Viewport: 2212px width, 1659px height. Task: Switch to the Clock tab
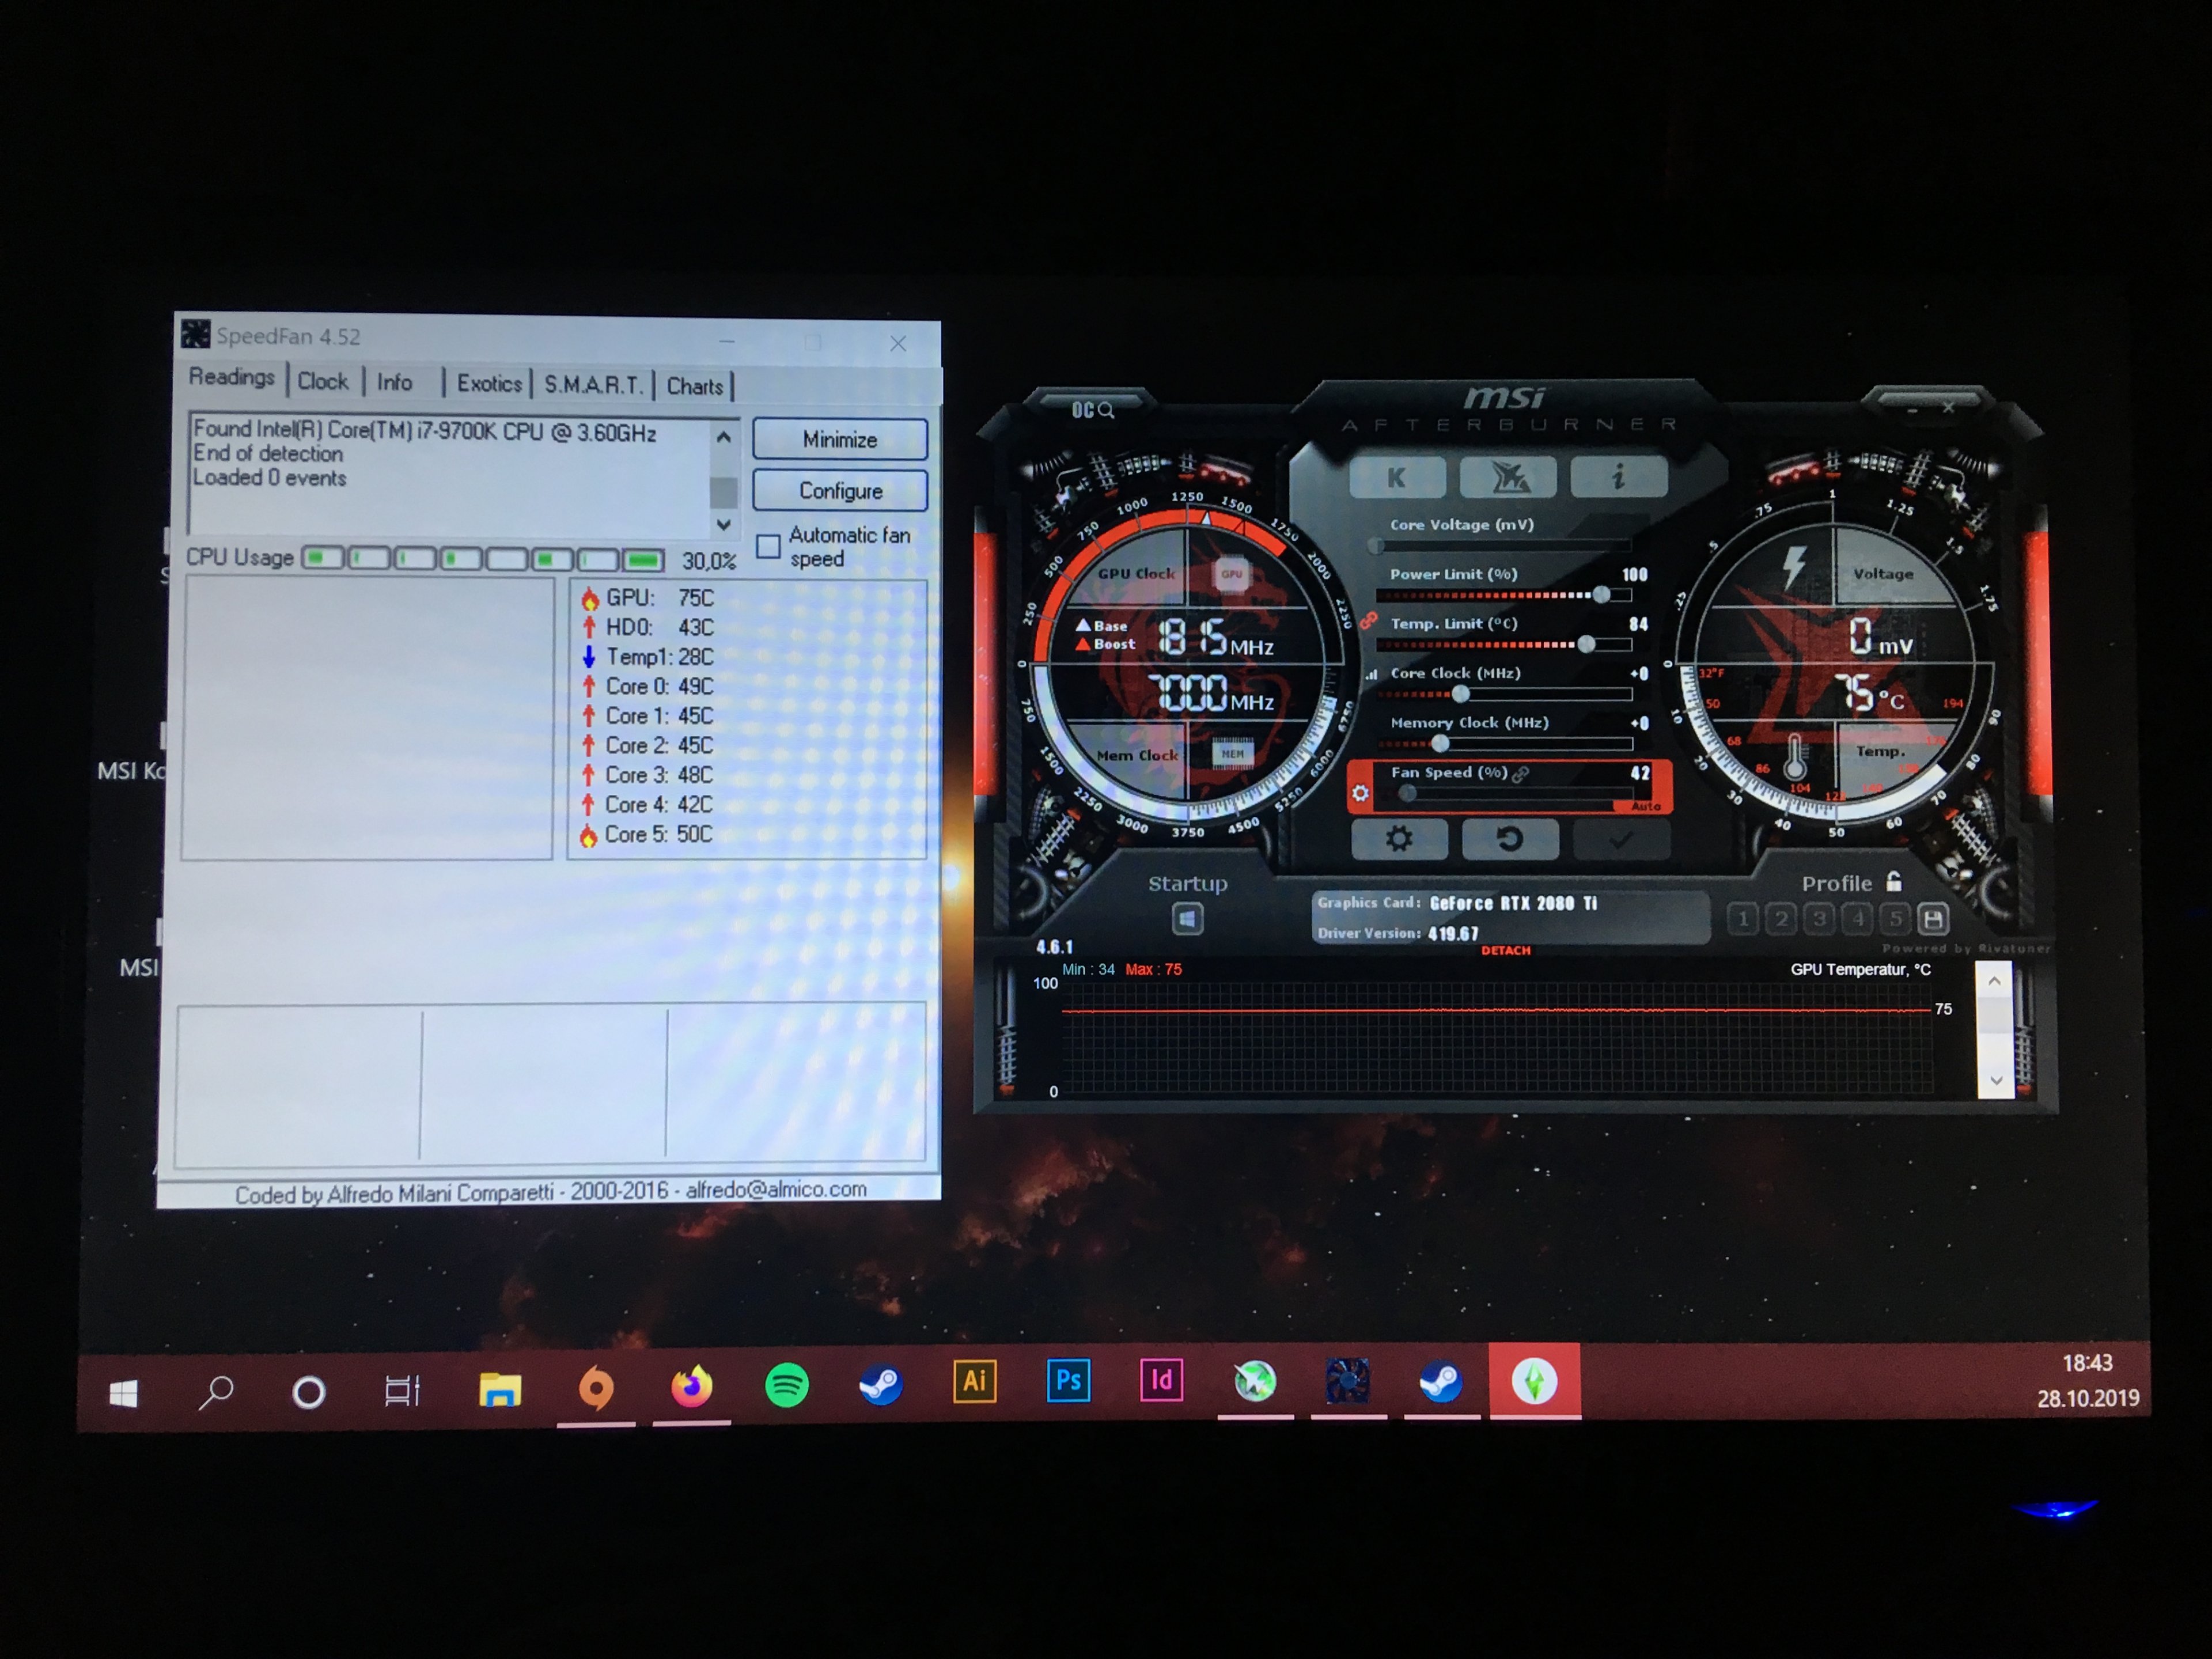[x=322, y=381]
